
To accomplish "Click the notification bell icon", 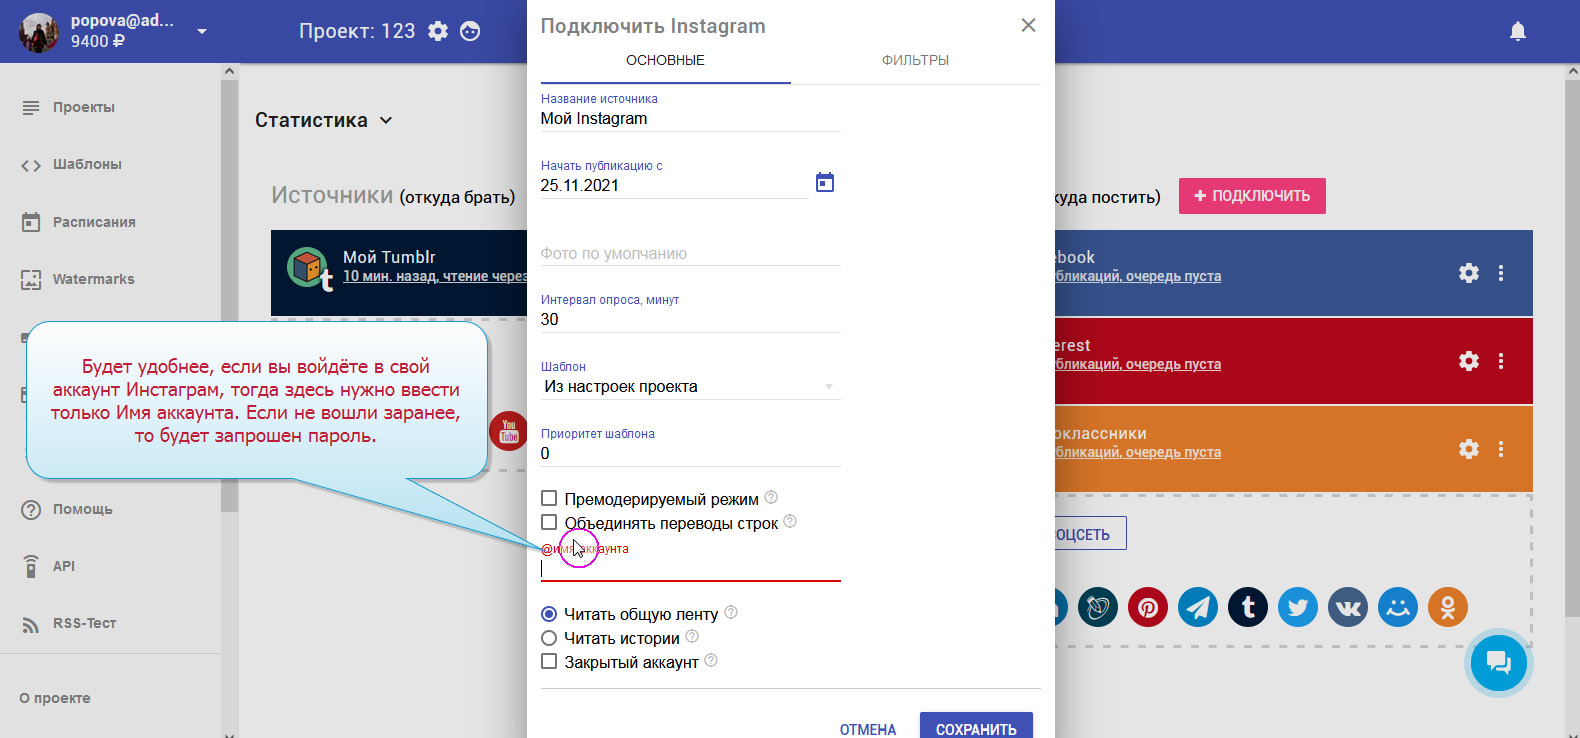I will pos(1517,31).
